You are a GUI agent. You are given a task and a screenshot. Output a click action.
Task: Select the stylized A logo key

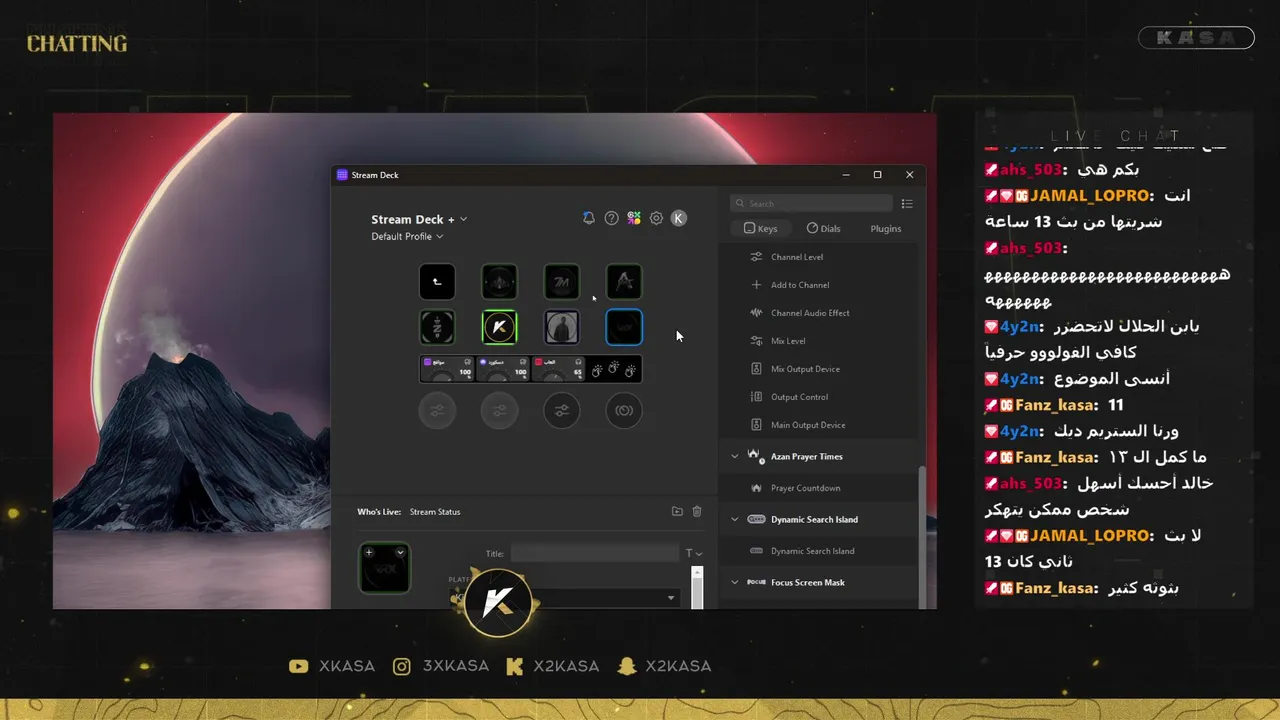pos(624,282)
